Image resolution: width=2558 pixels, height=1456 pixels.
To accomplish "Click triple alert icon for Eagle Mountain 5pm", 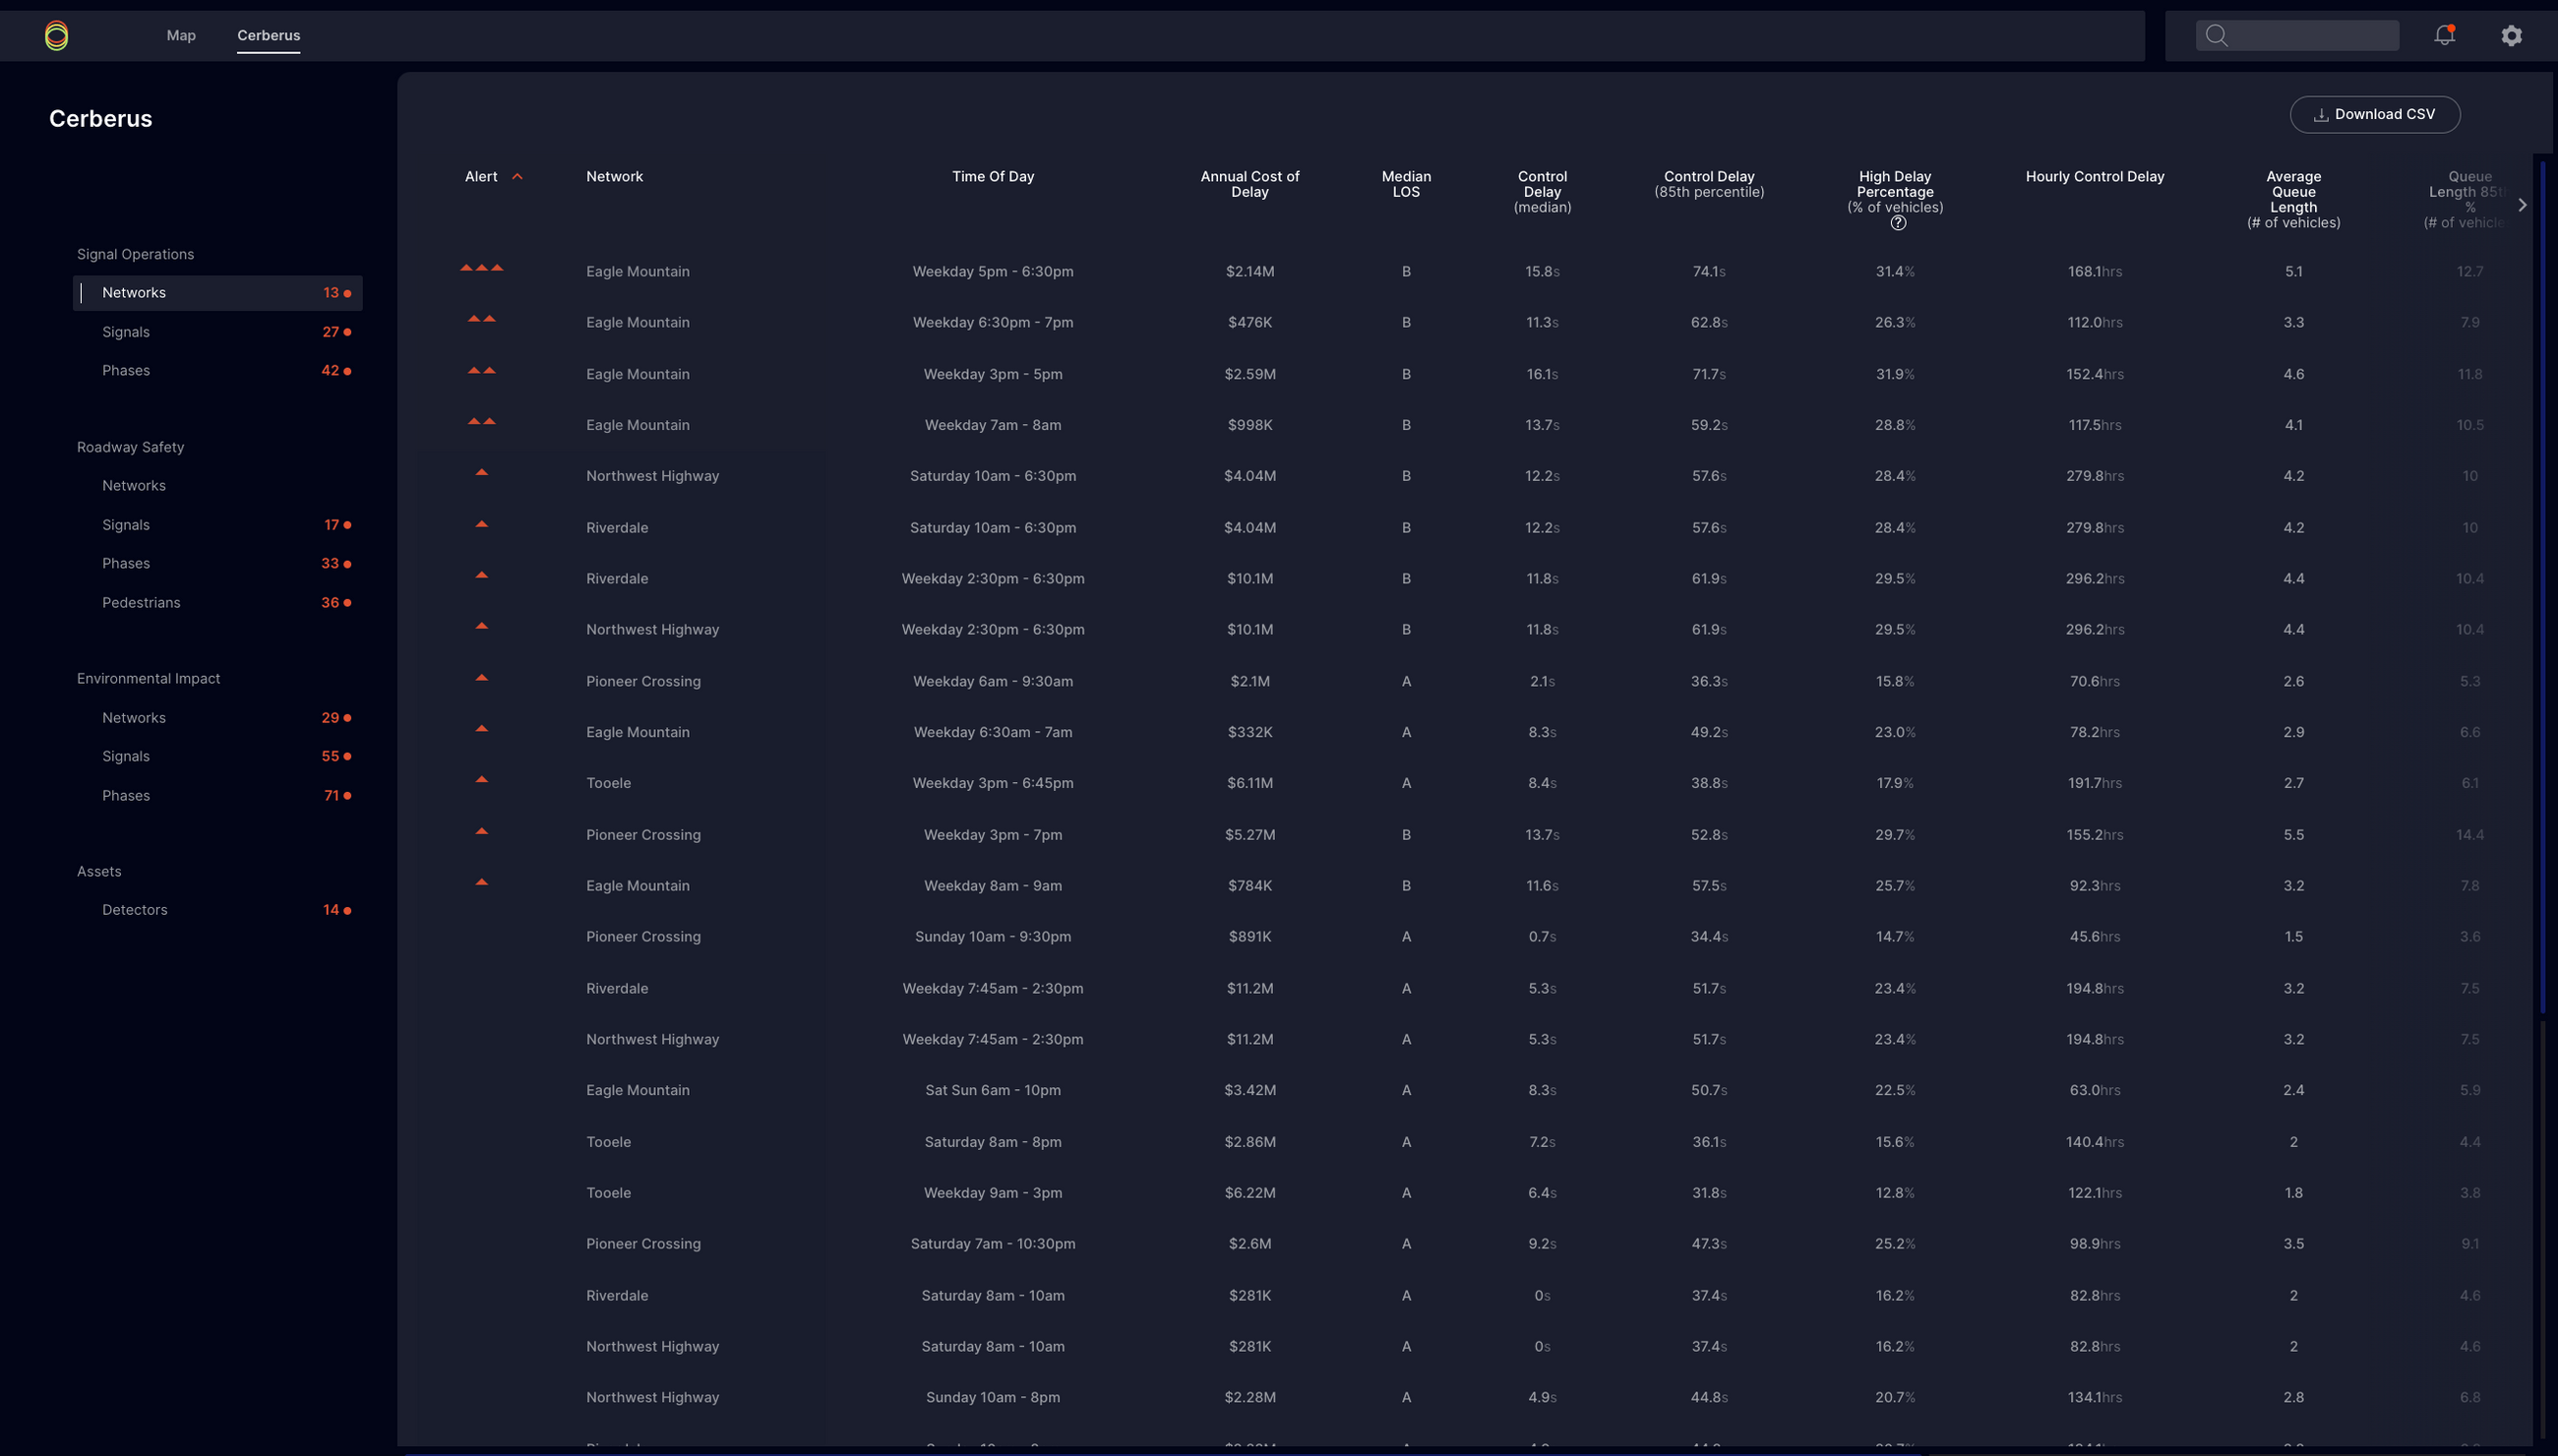I will [481, 268].
